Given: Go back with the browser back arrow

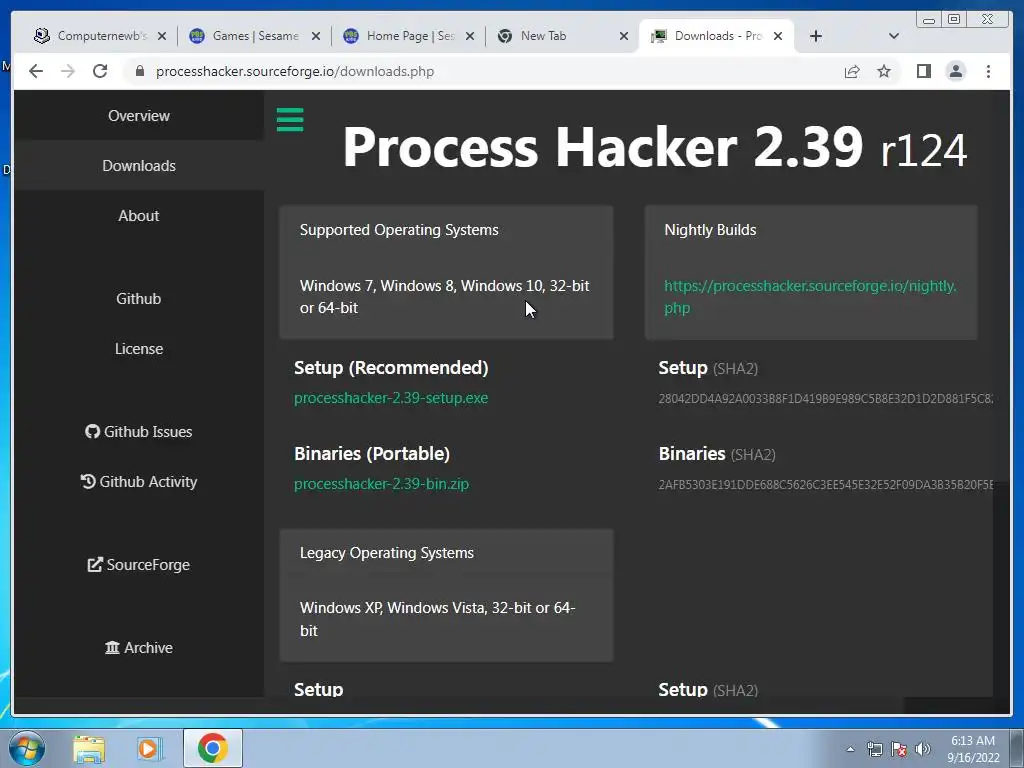Looking at the screenshot, I should (x=36, y=71).
